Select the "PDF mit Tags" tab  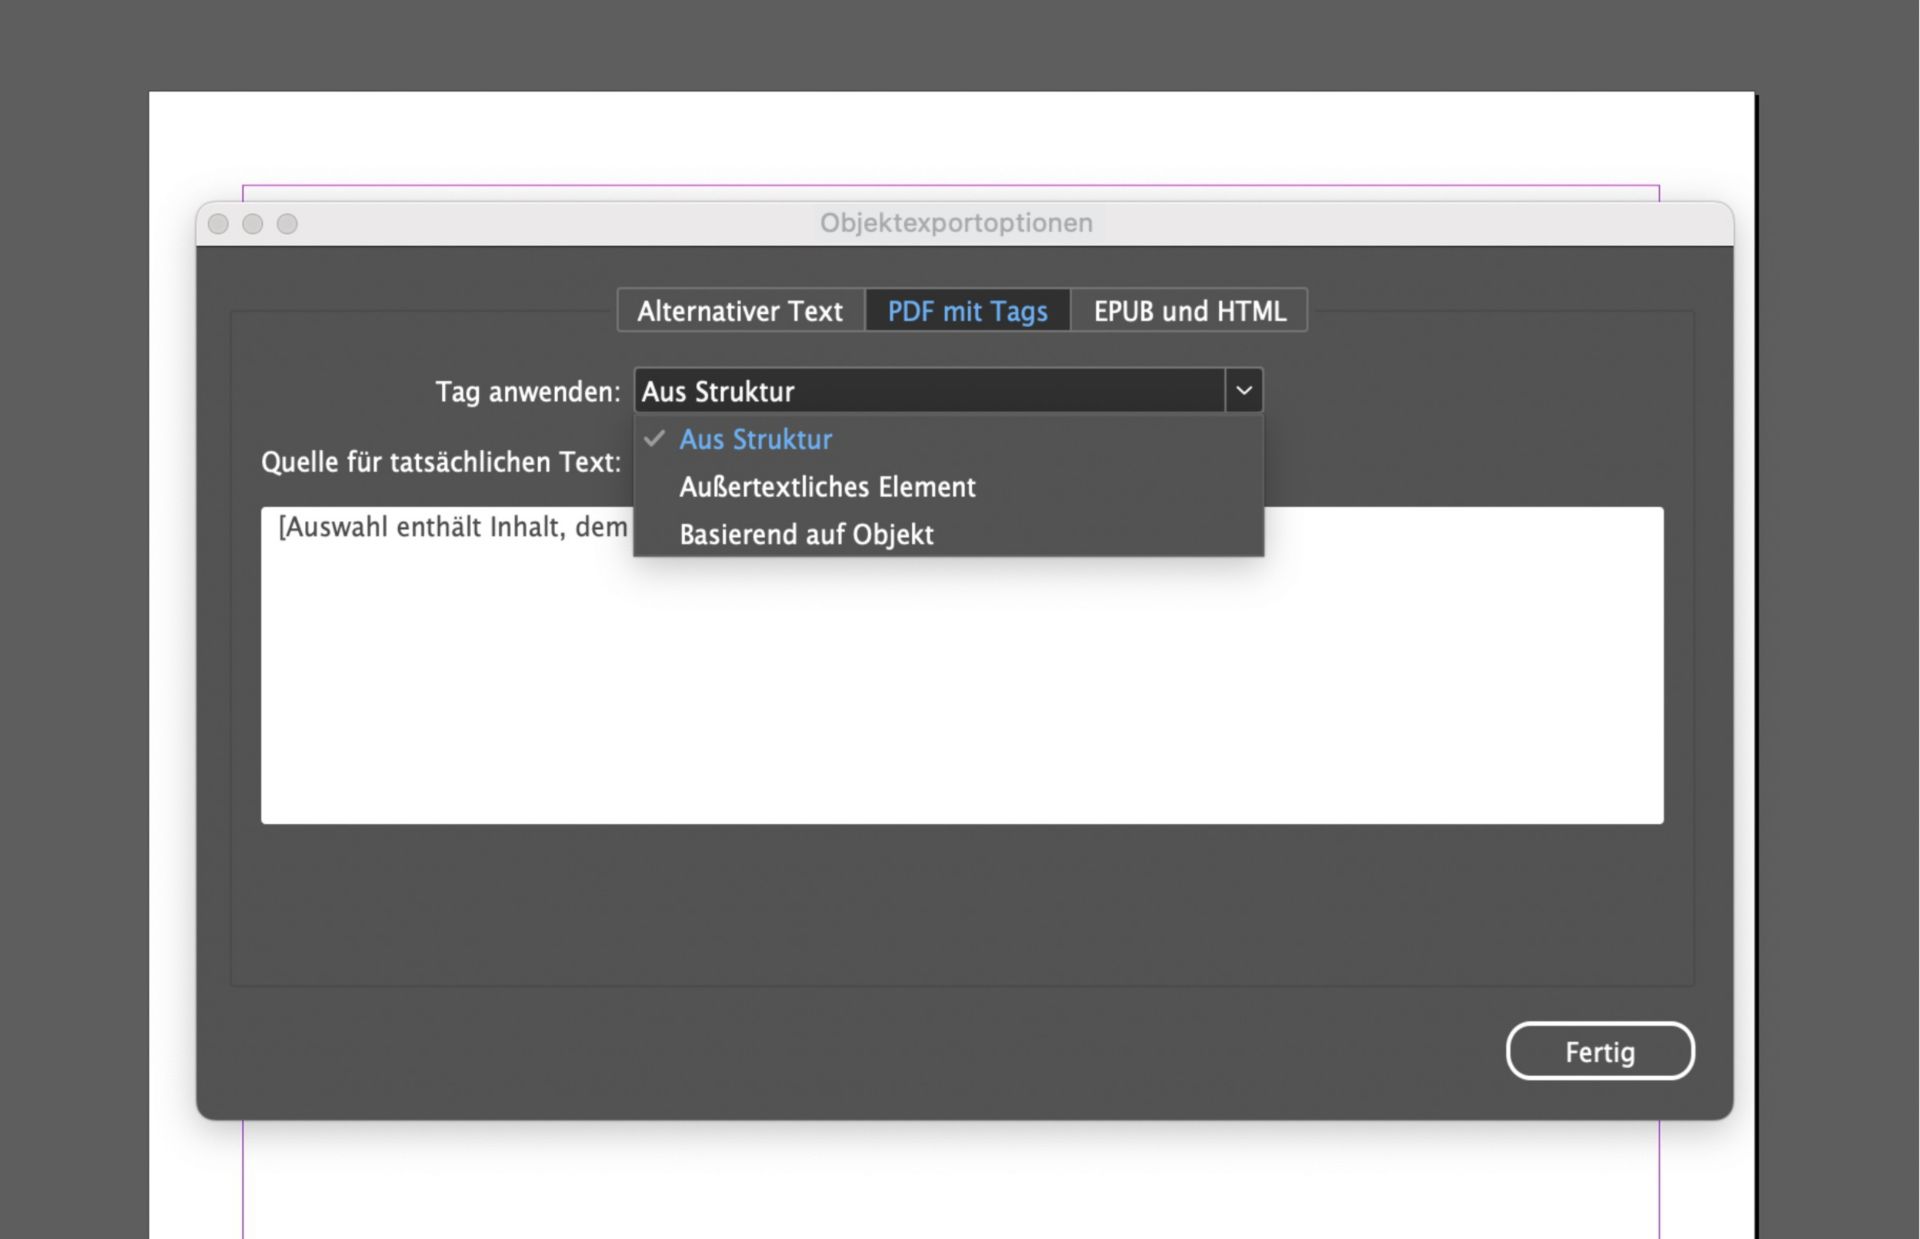click(x=966, y=311)
